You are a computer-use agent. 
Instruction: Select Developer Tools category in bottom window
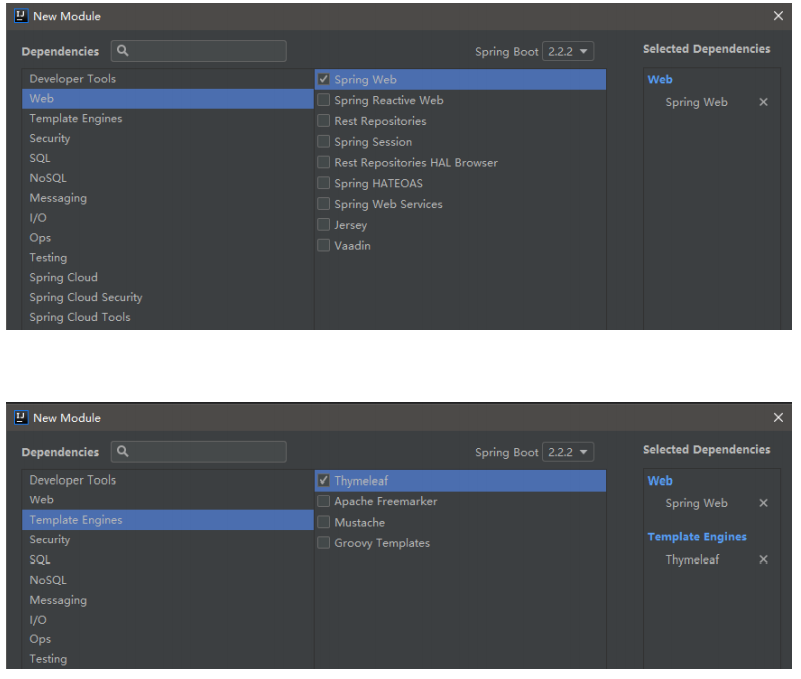(x=168, y=480)
